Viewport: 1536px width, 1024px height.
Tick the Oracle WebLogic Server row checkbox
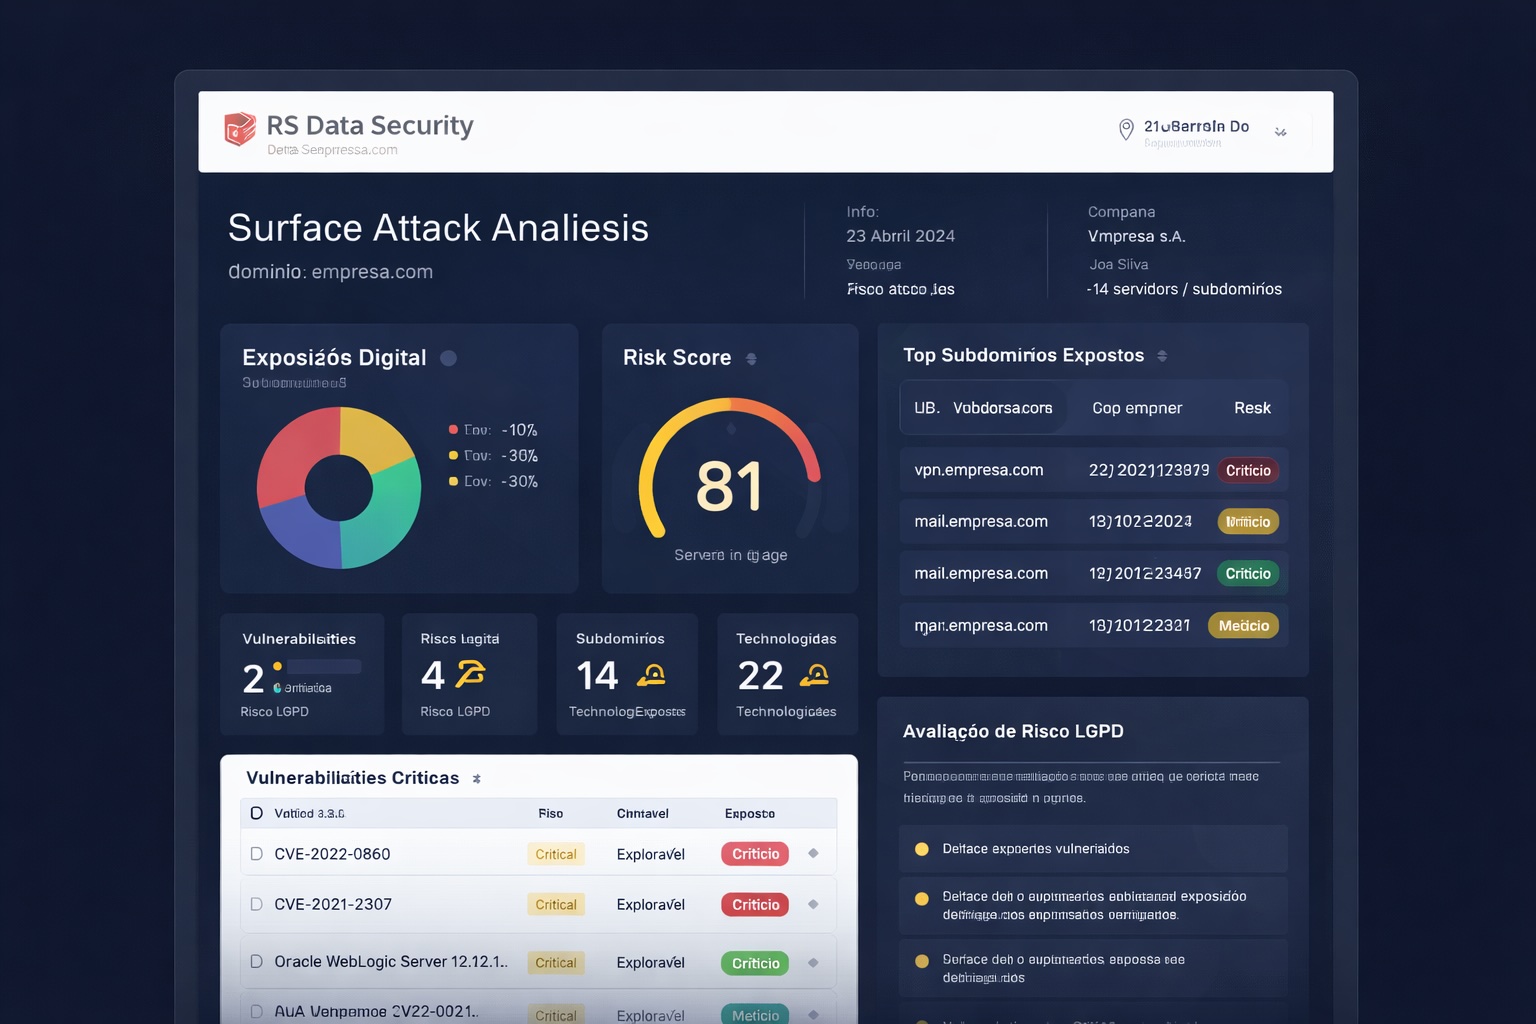pos(257,961)
